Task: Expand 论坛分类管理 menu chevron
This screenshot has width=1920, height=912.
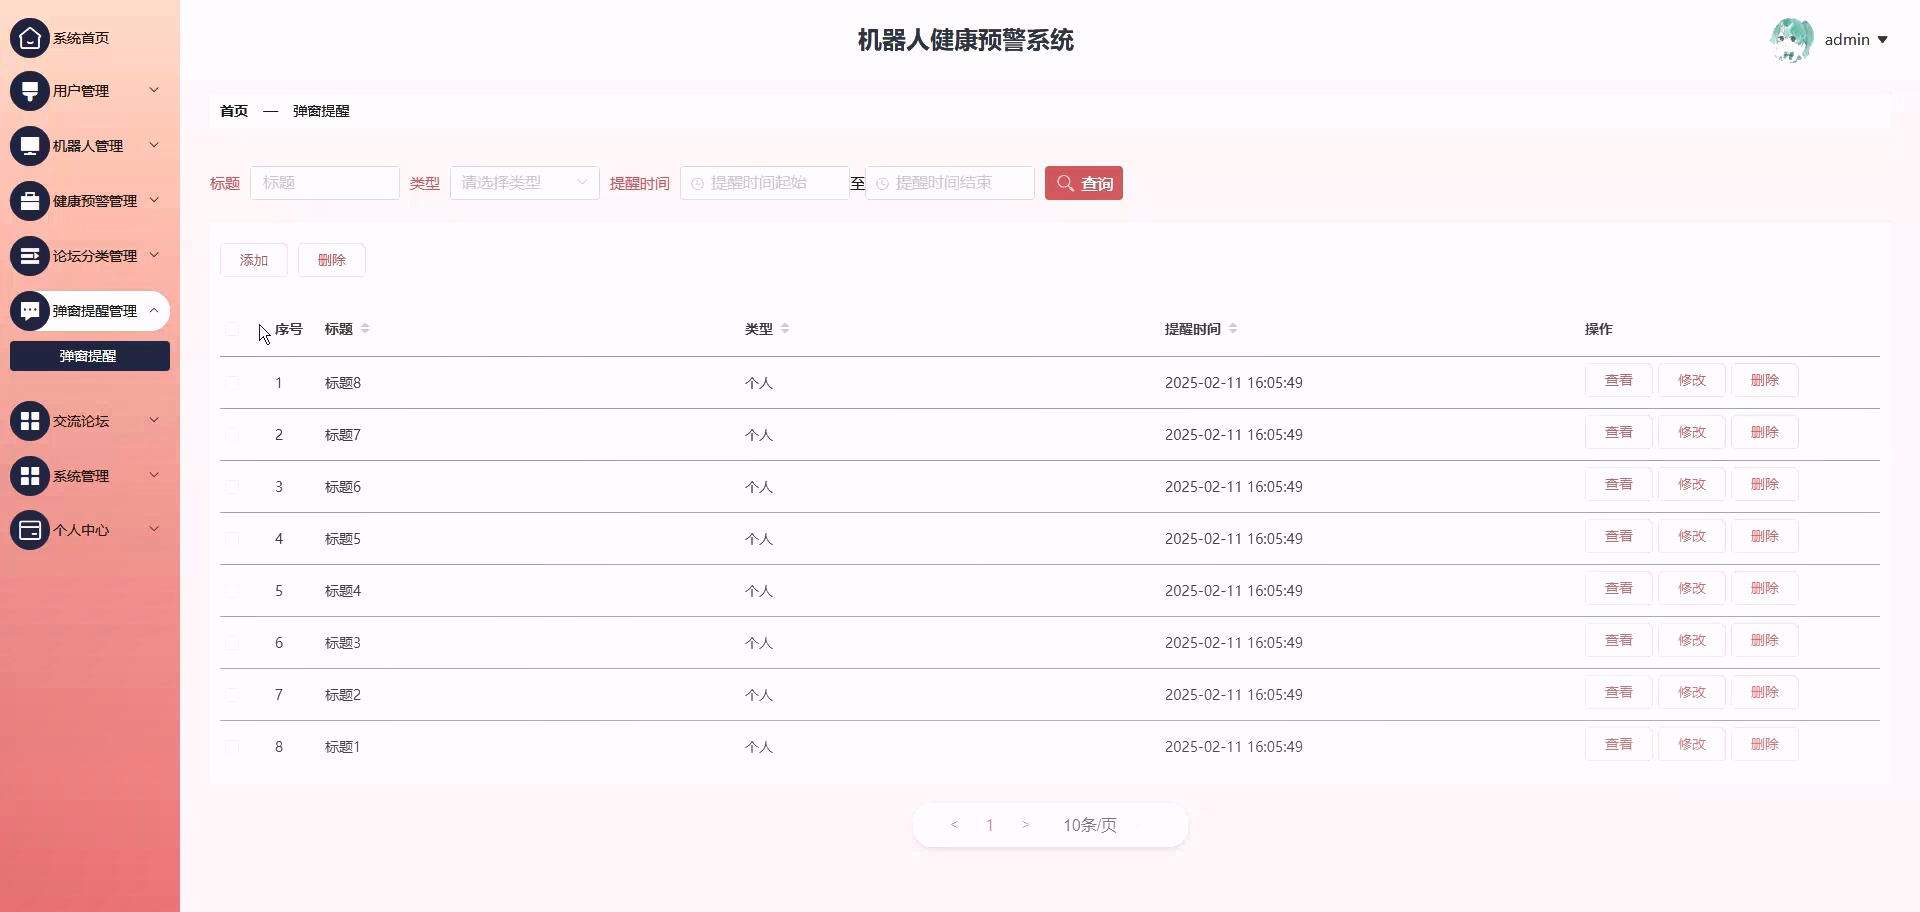Action: coord(154,255)
